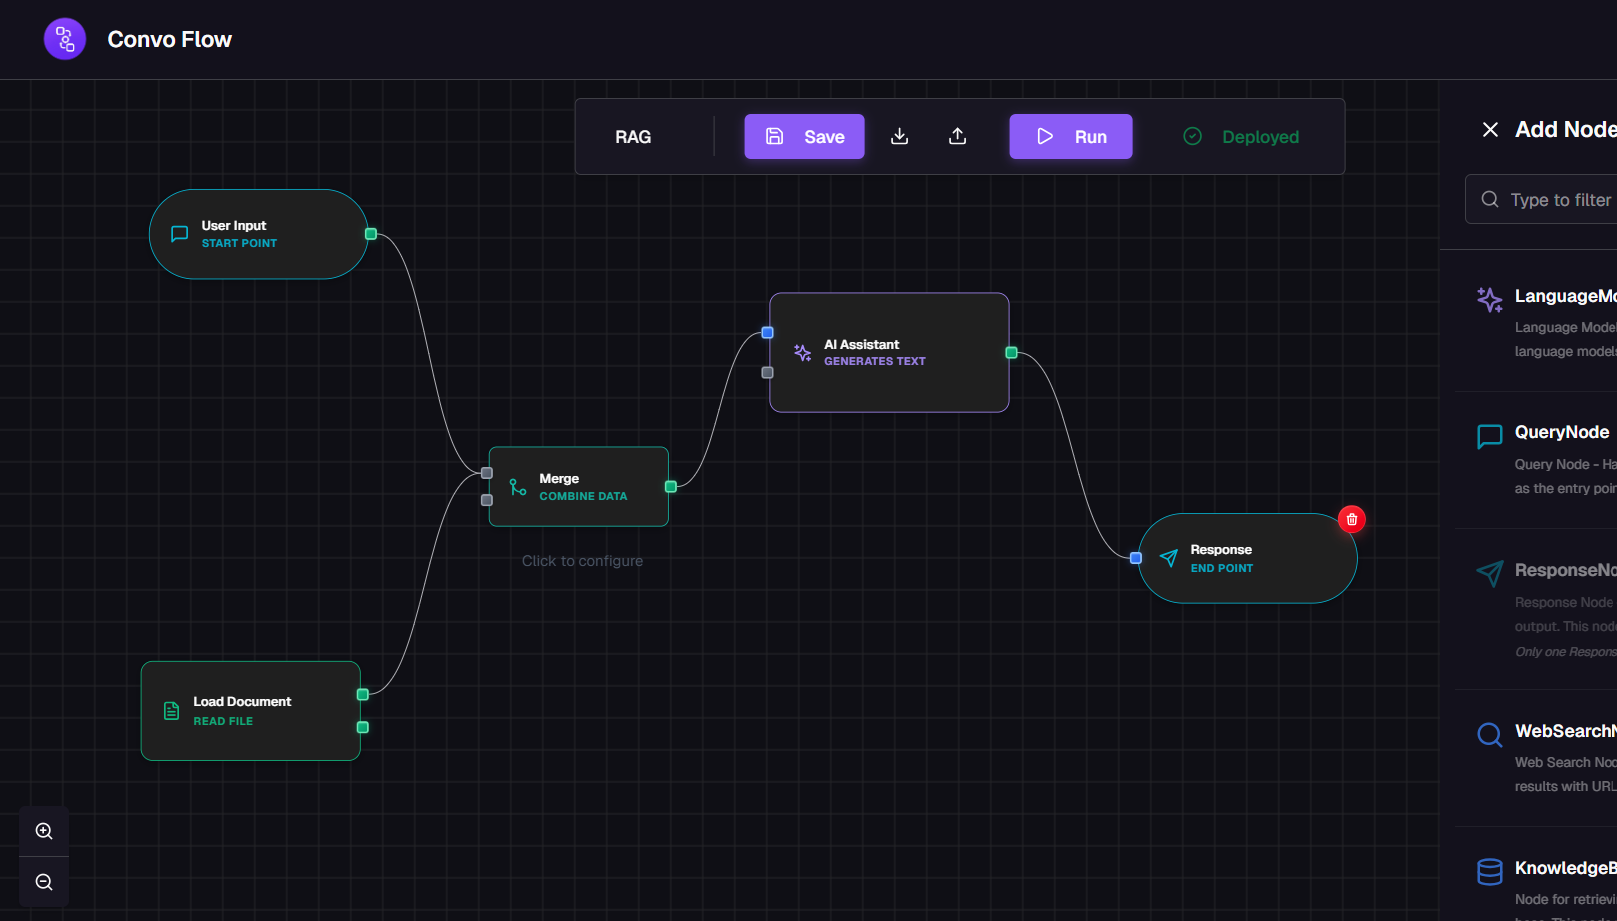Click the LanguageModel sparkle icon
This screenshot has height=921, width=1617.
tap(1489, 298)
